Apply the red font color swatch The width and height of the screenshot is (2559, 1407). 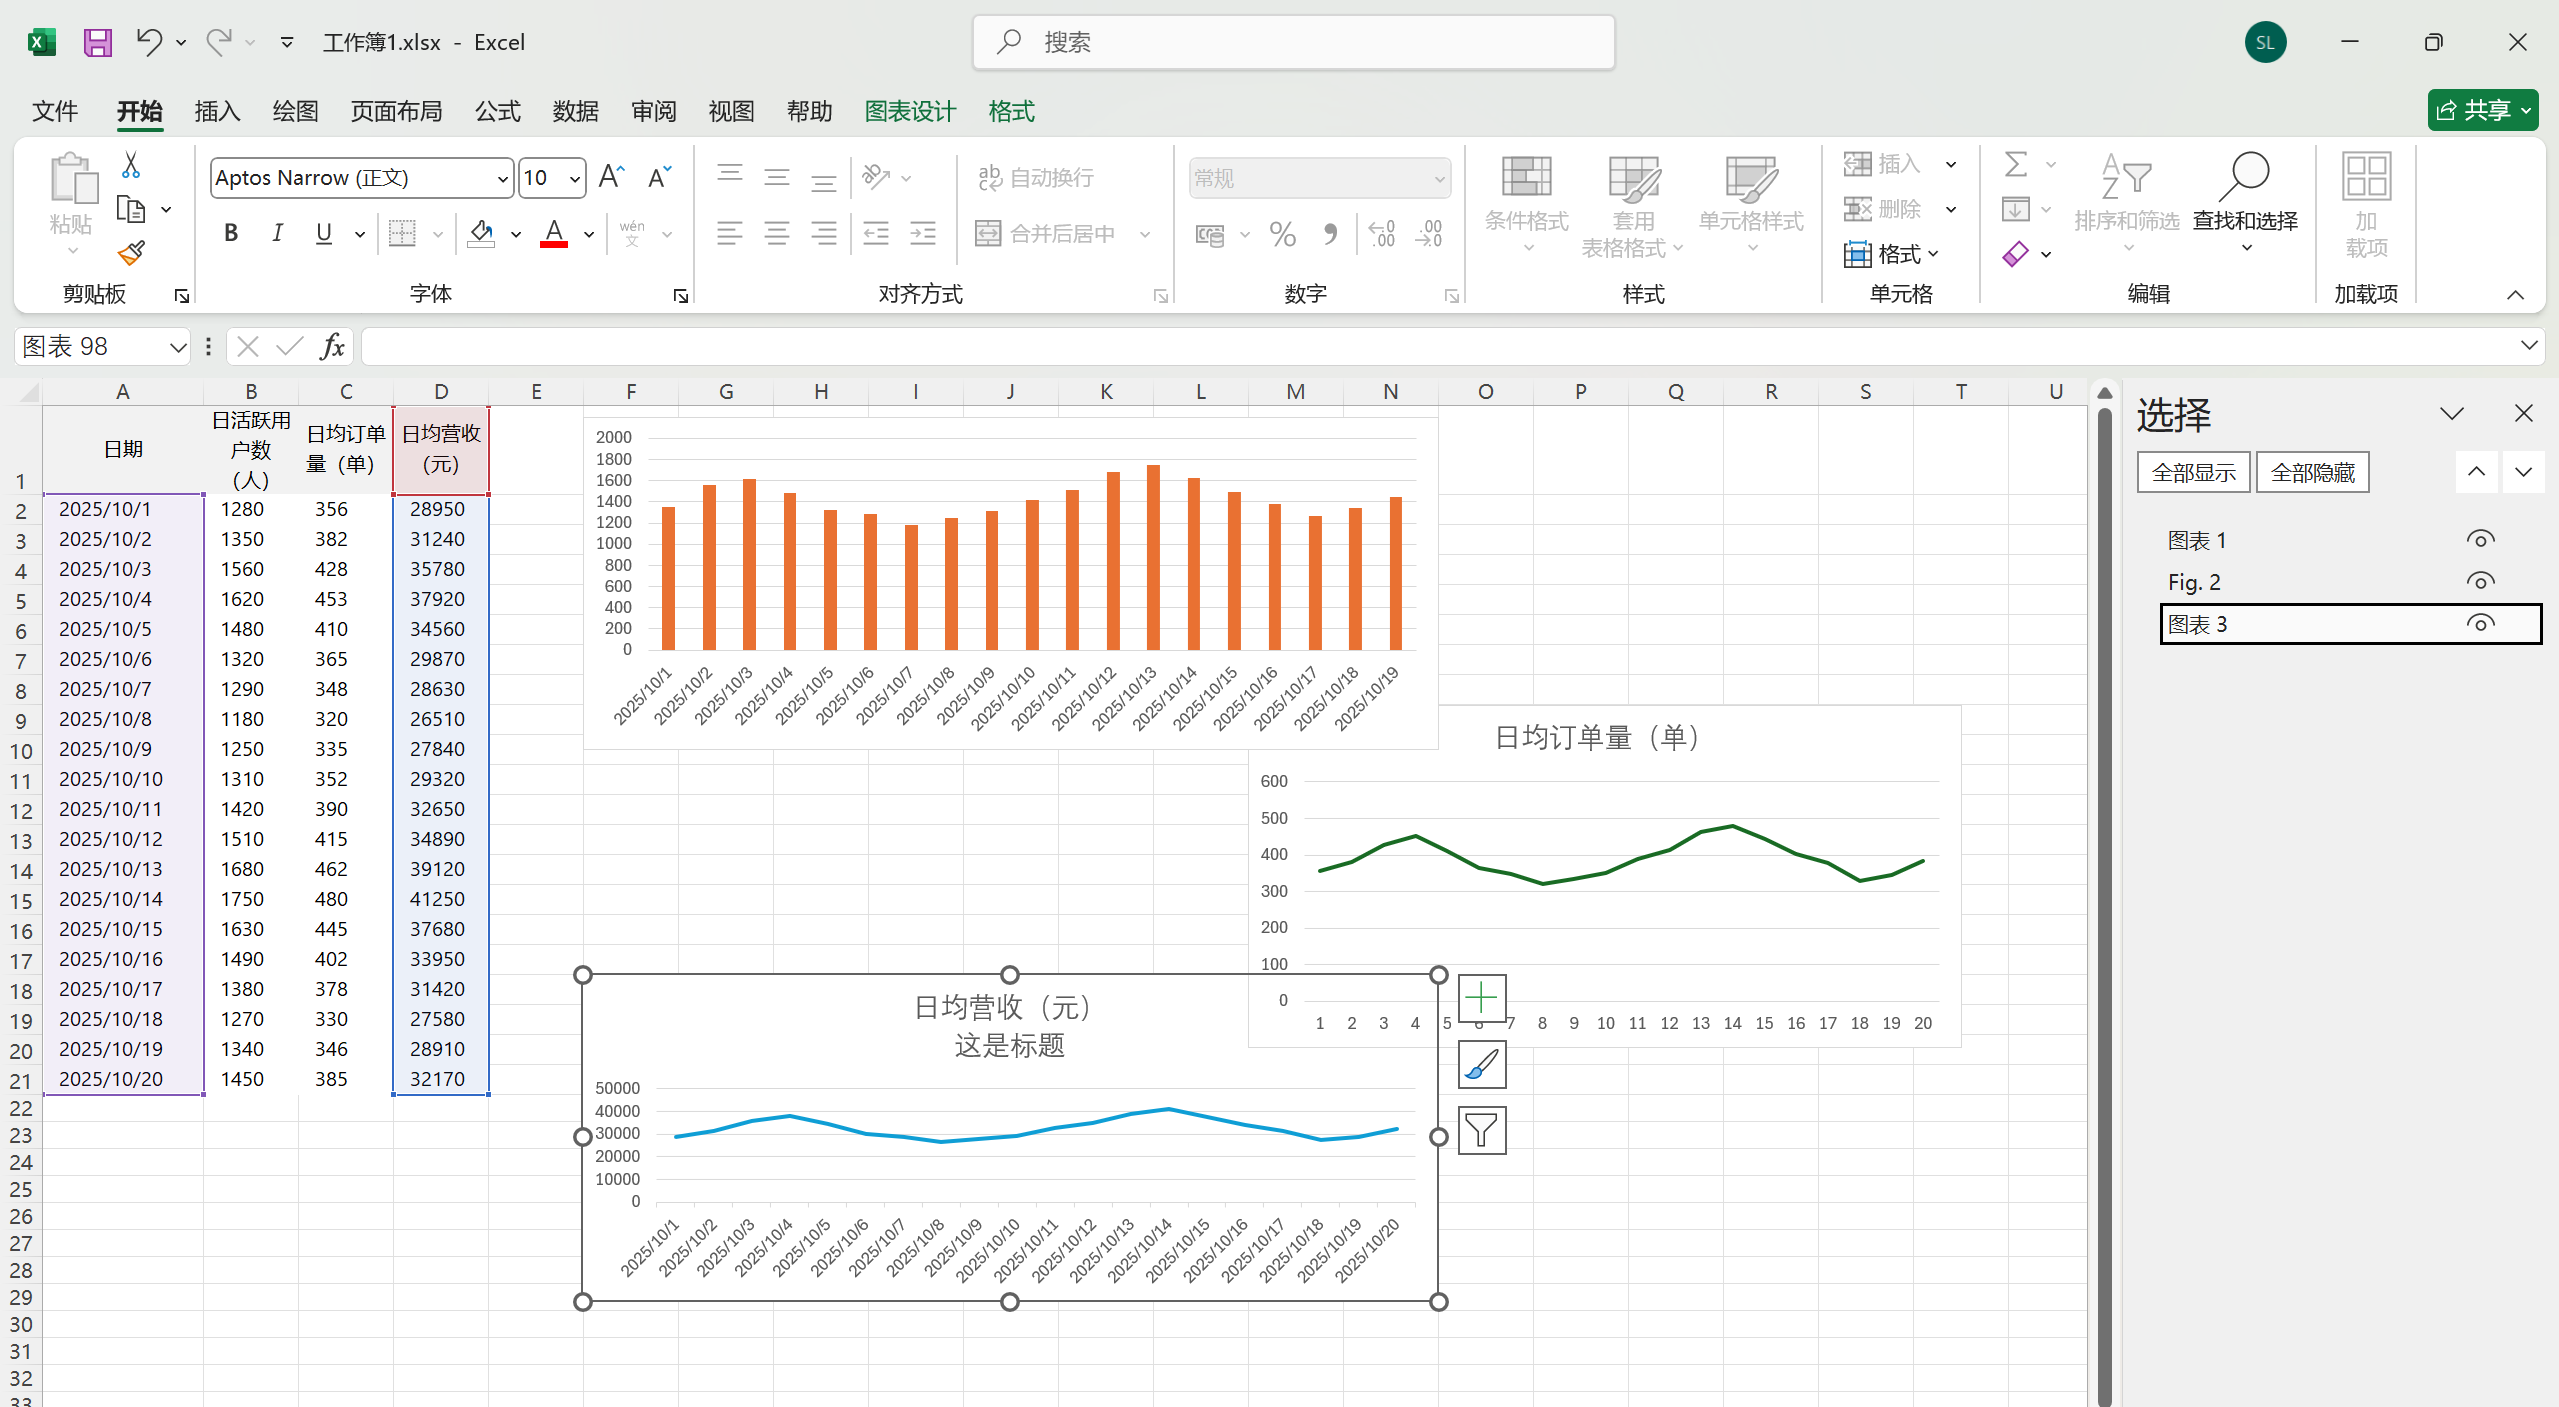[554, 234]
